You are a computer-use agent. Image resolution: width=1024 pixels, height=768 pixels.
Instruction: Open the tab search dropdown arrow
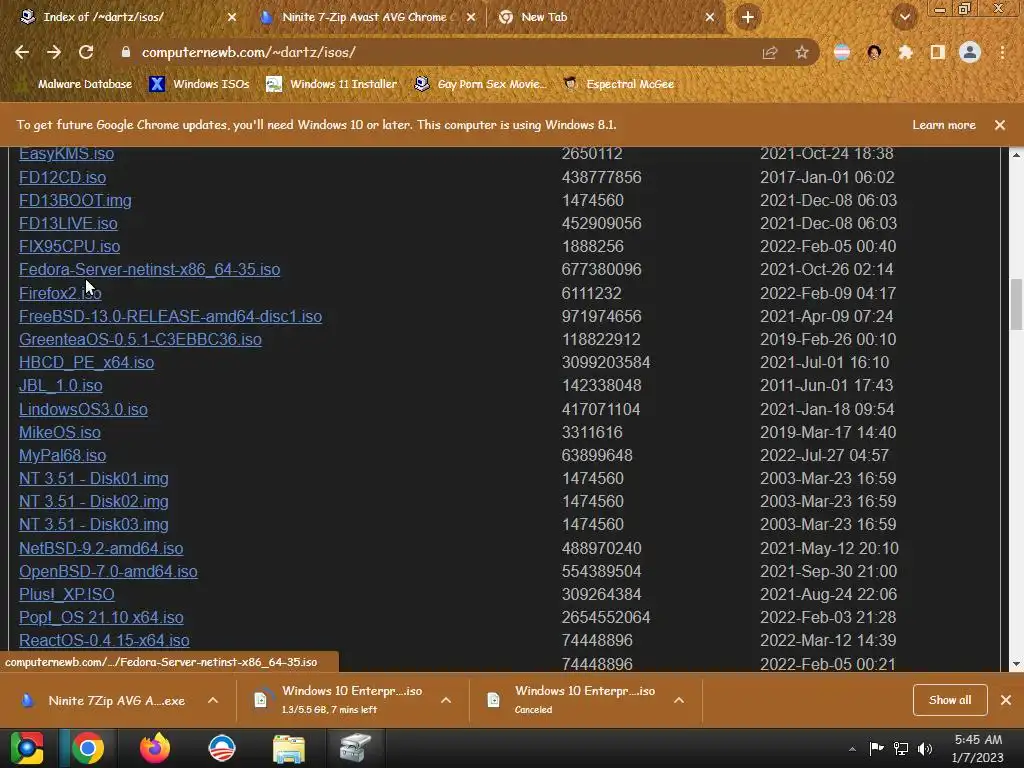(904, 17)
